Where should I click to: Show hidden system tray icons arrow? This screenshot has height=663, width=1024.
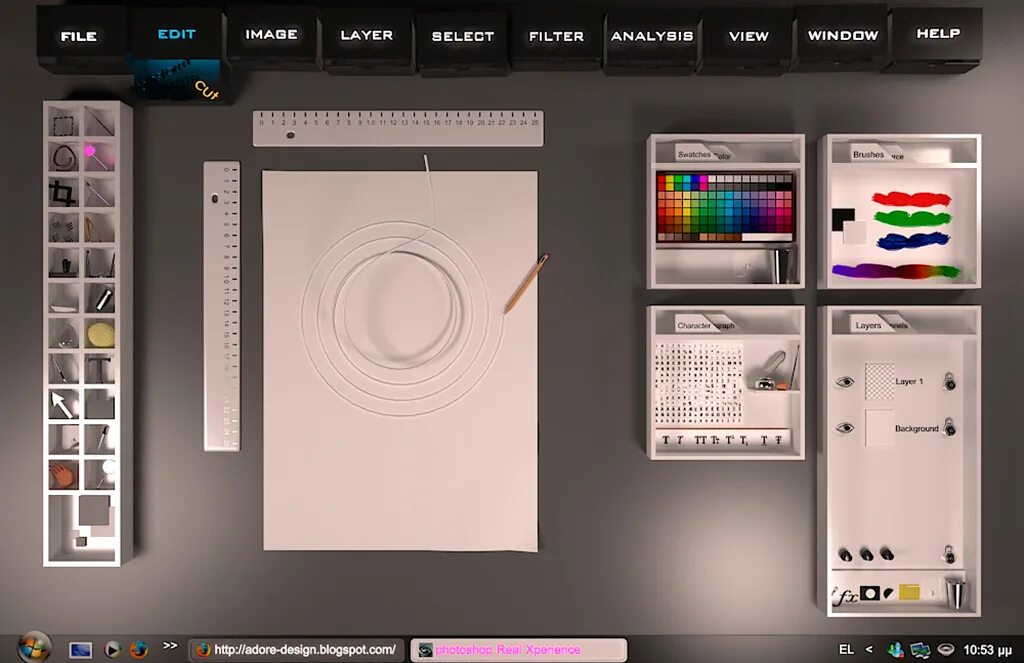click(x=869, y=649)
